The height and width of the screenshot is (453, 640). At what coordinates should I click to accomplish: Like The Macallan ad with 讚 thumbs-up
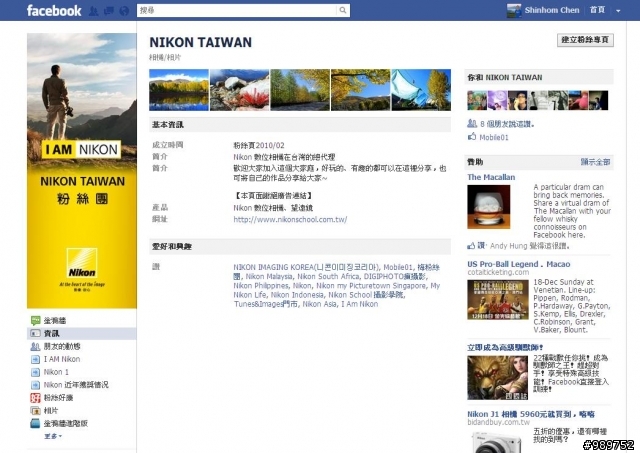point(476,245)
